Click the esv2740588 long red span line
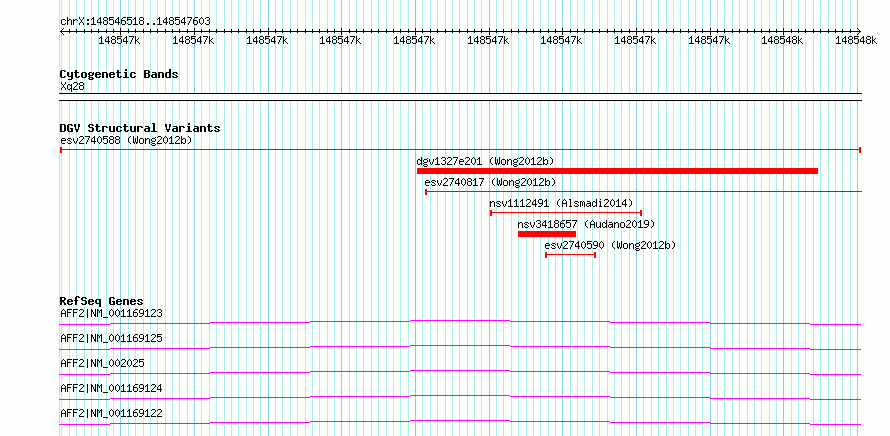 pyautogui.click(x=460, y=150)
